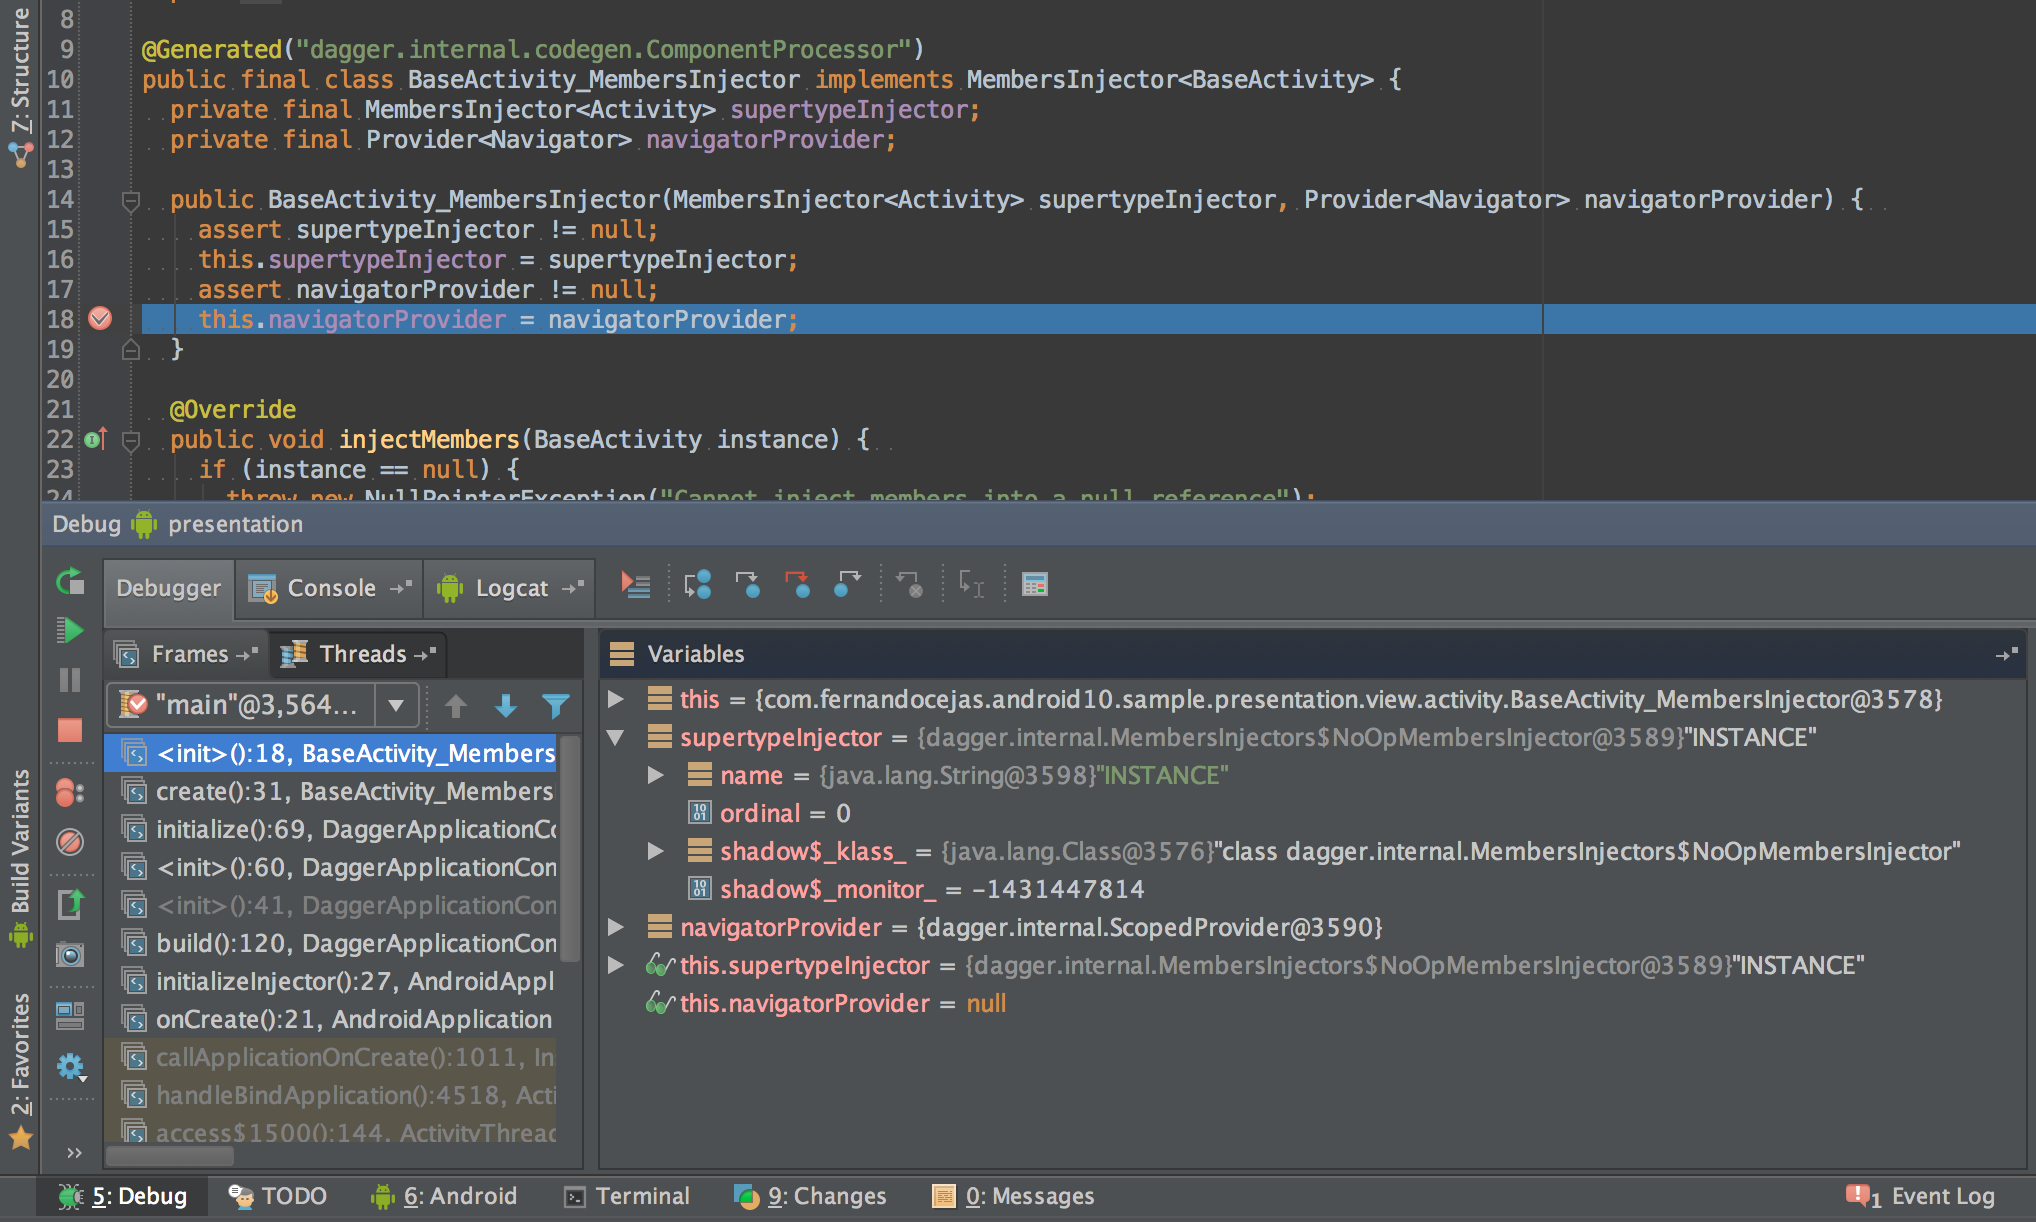Switch to the Console tab
2036x1222 pixels.
tap(330, 588)
